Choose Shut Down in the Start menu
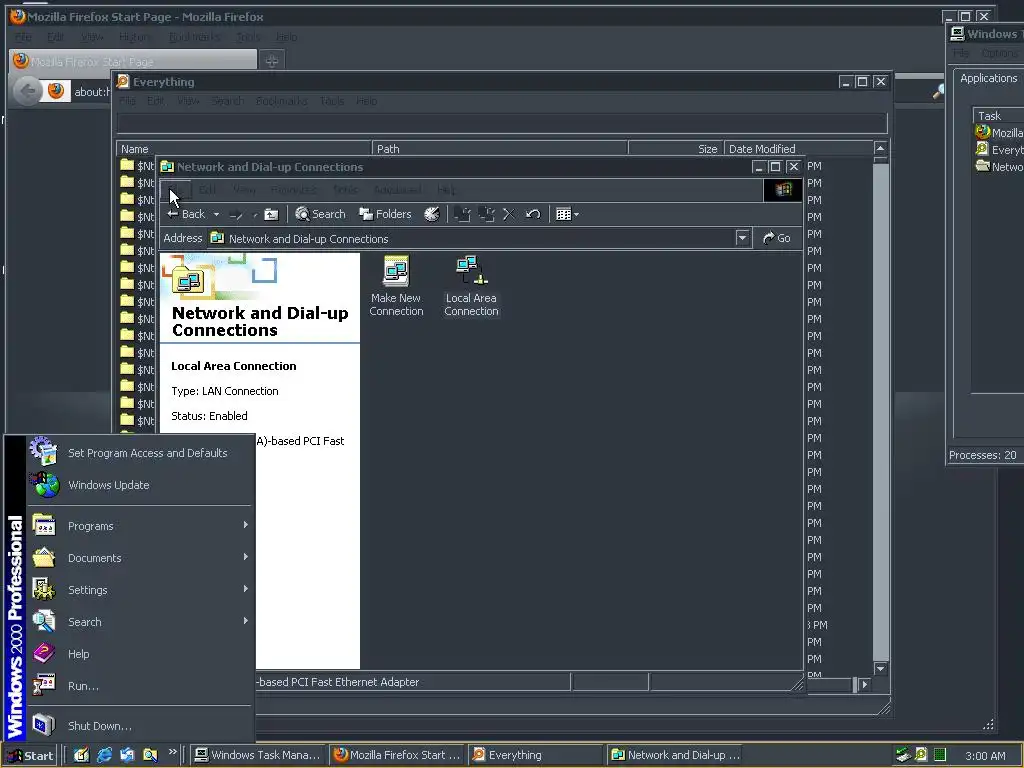 pos(139,726)
